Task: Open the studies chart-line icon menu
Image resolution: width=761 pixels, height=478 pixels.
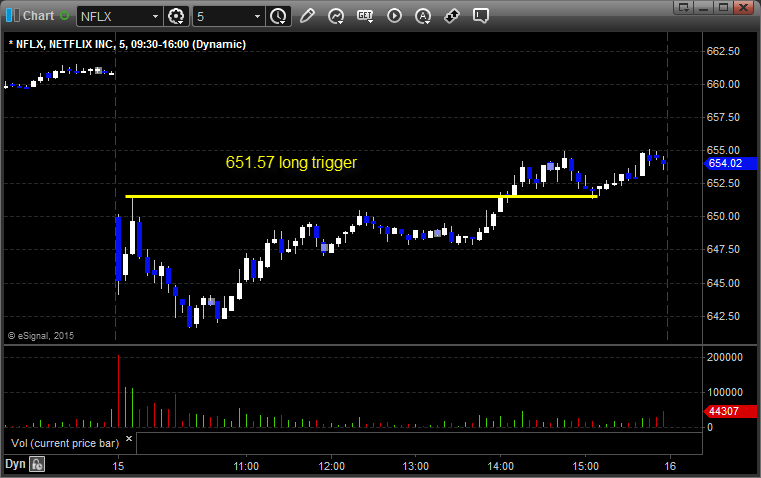Action: pyautogui.click(x=336, y=16)
